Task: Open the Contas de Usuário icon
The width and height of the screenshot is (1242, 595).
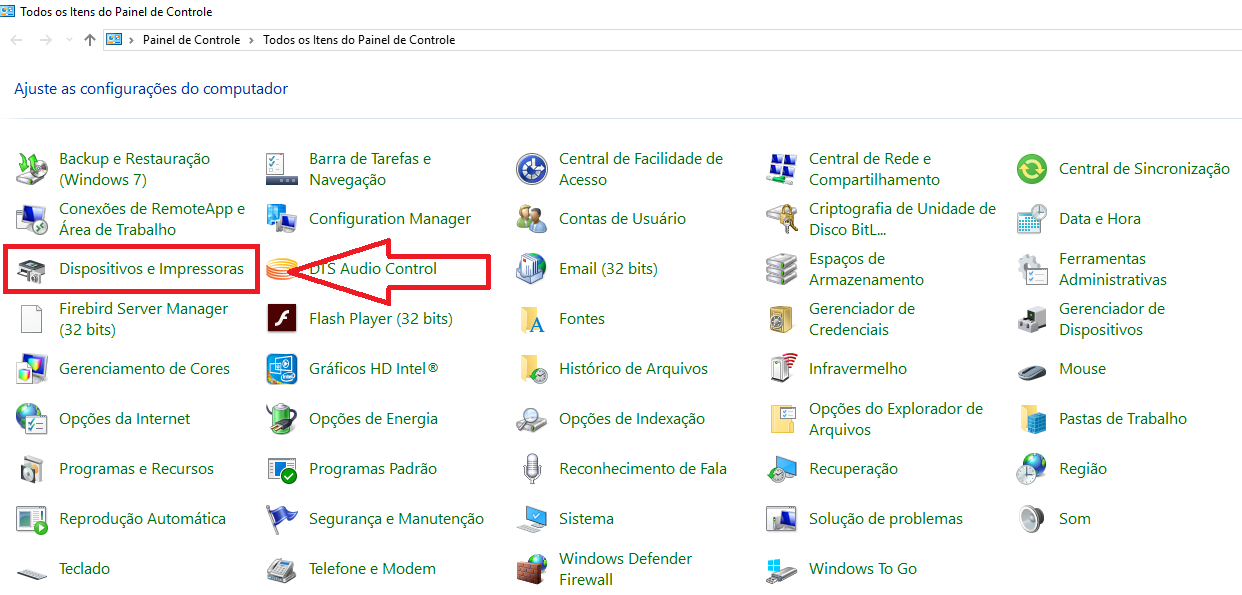Action: (531, 219)
